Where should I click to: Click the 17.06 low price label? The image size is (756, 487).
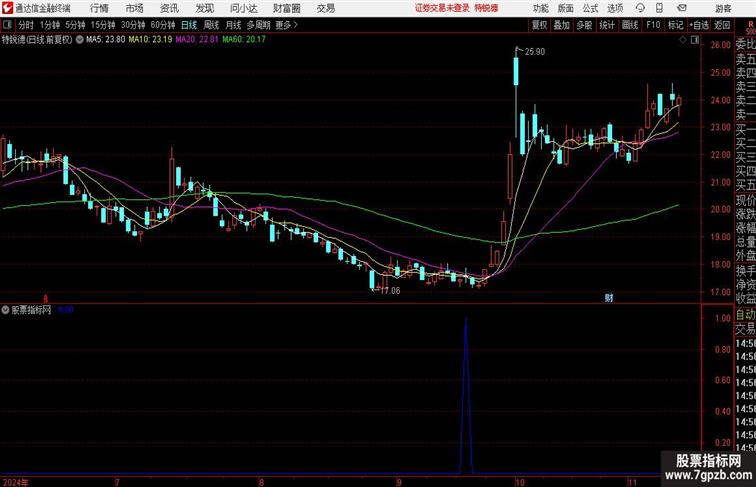coord(390,291)
